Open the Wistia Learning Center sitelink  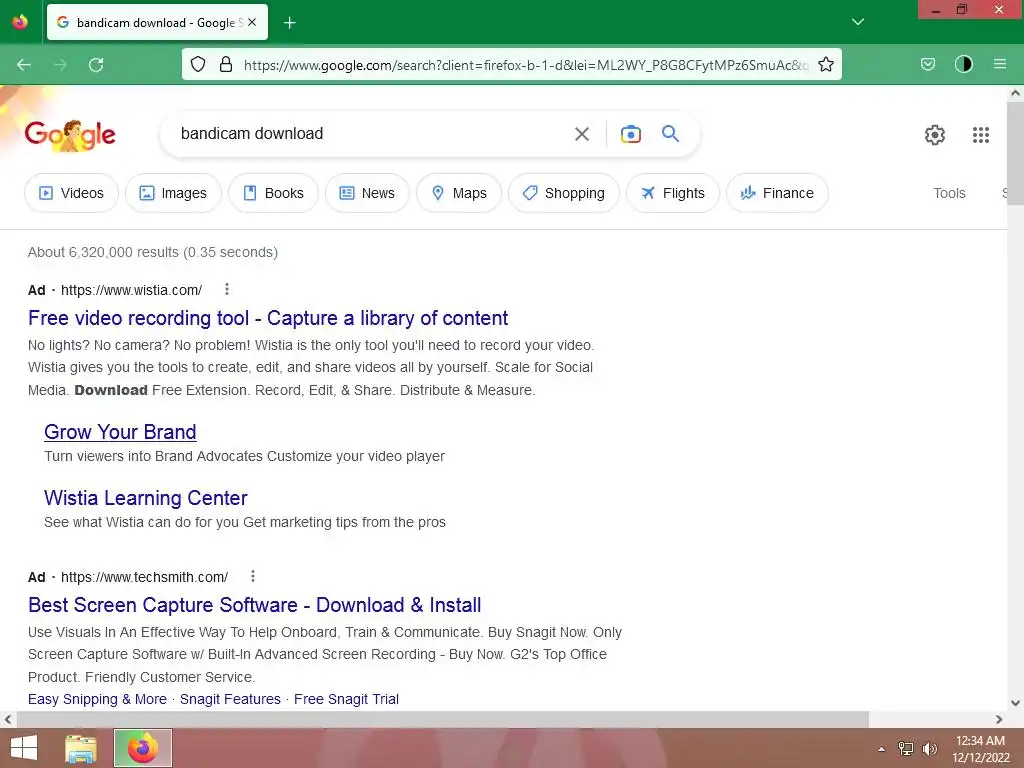[146, 498]
